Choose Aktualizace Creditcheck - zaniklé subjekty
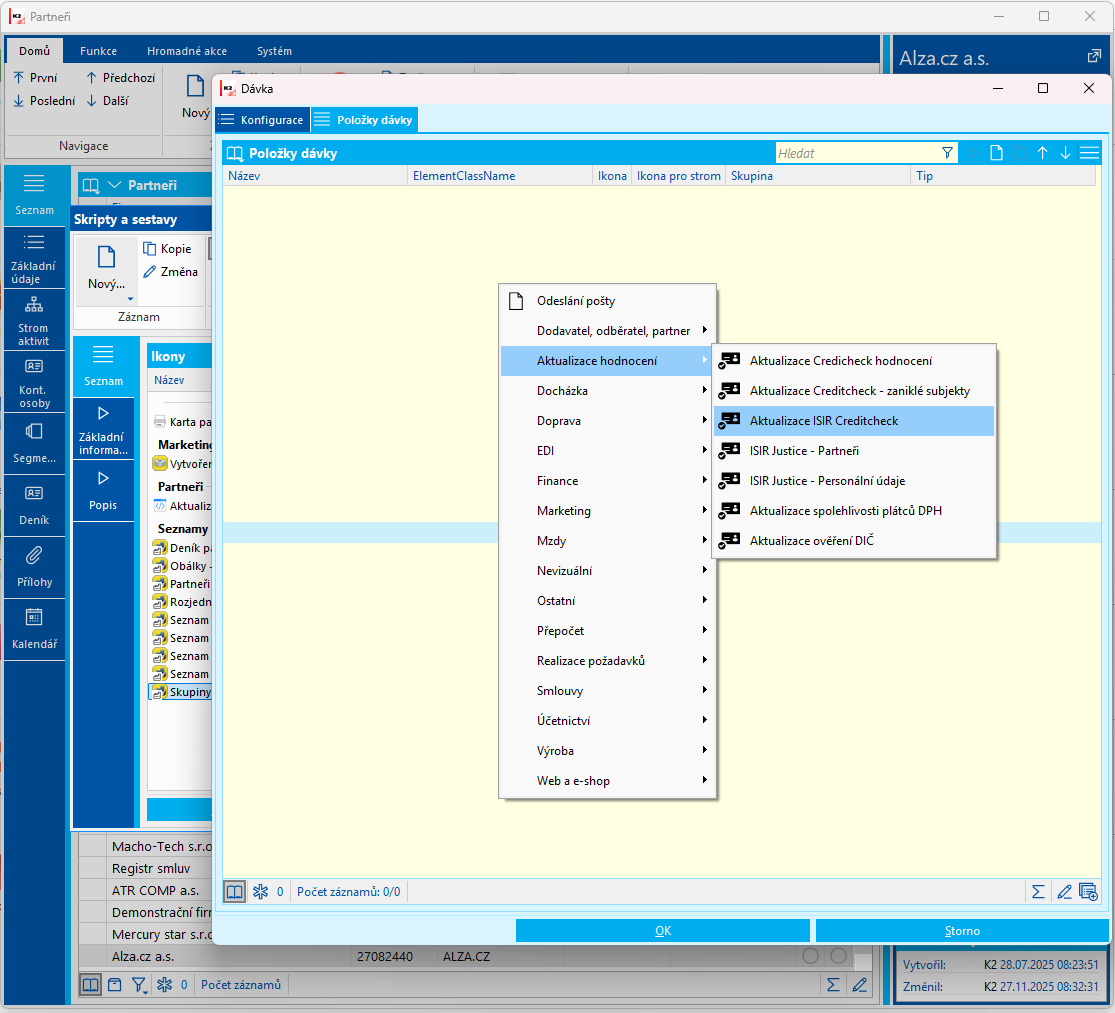The image size is (1115, 1013). tap(853, 390)
